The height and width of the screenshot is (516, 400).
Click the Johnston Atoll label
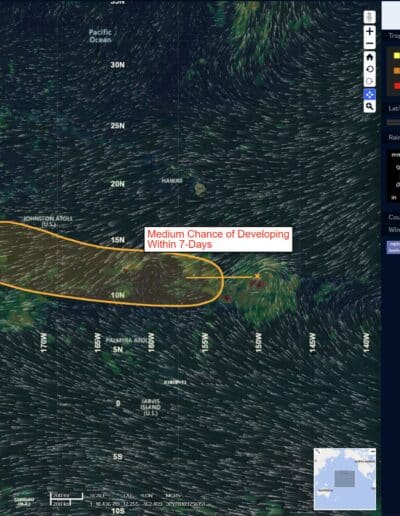click(x=48, y=221)
